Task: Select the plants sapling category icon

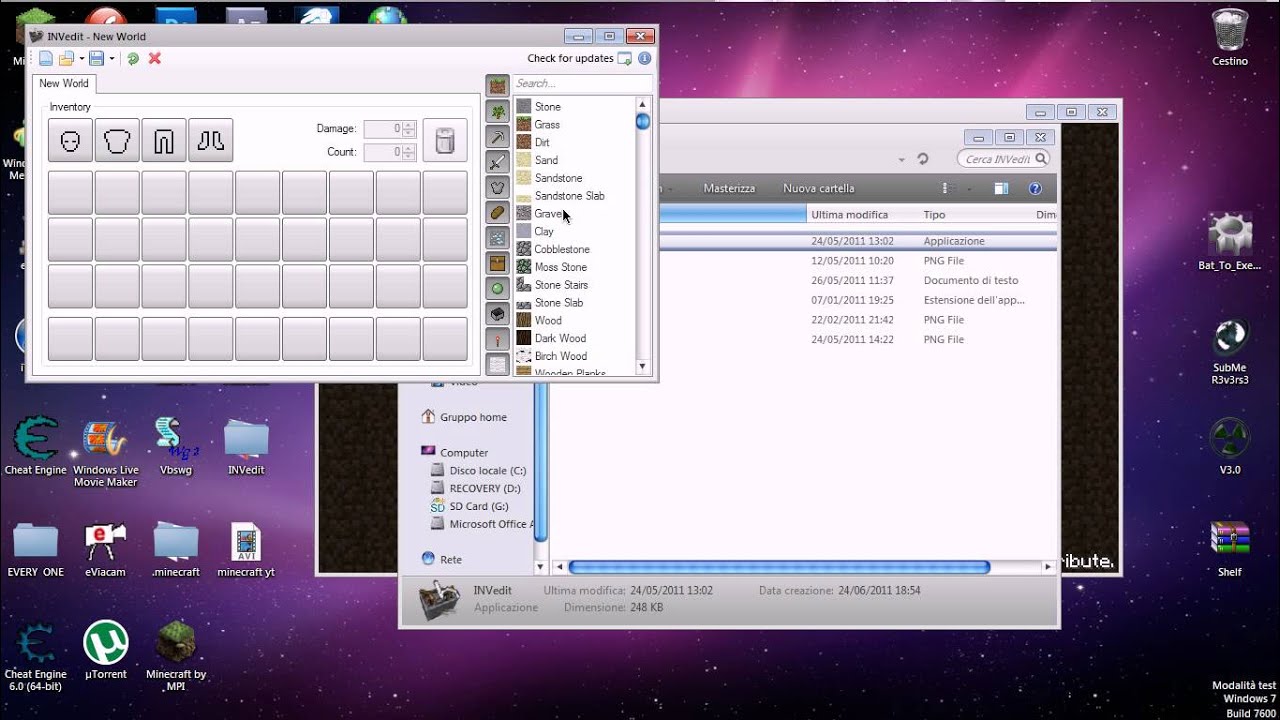Action: coord(498,111)
